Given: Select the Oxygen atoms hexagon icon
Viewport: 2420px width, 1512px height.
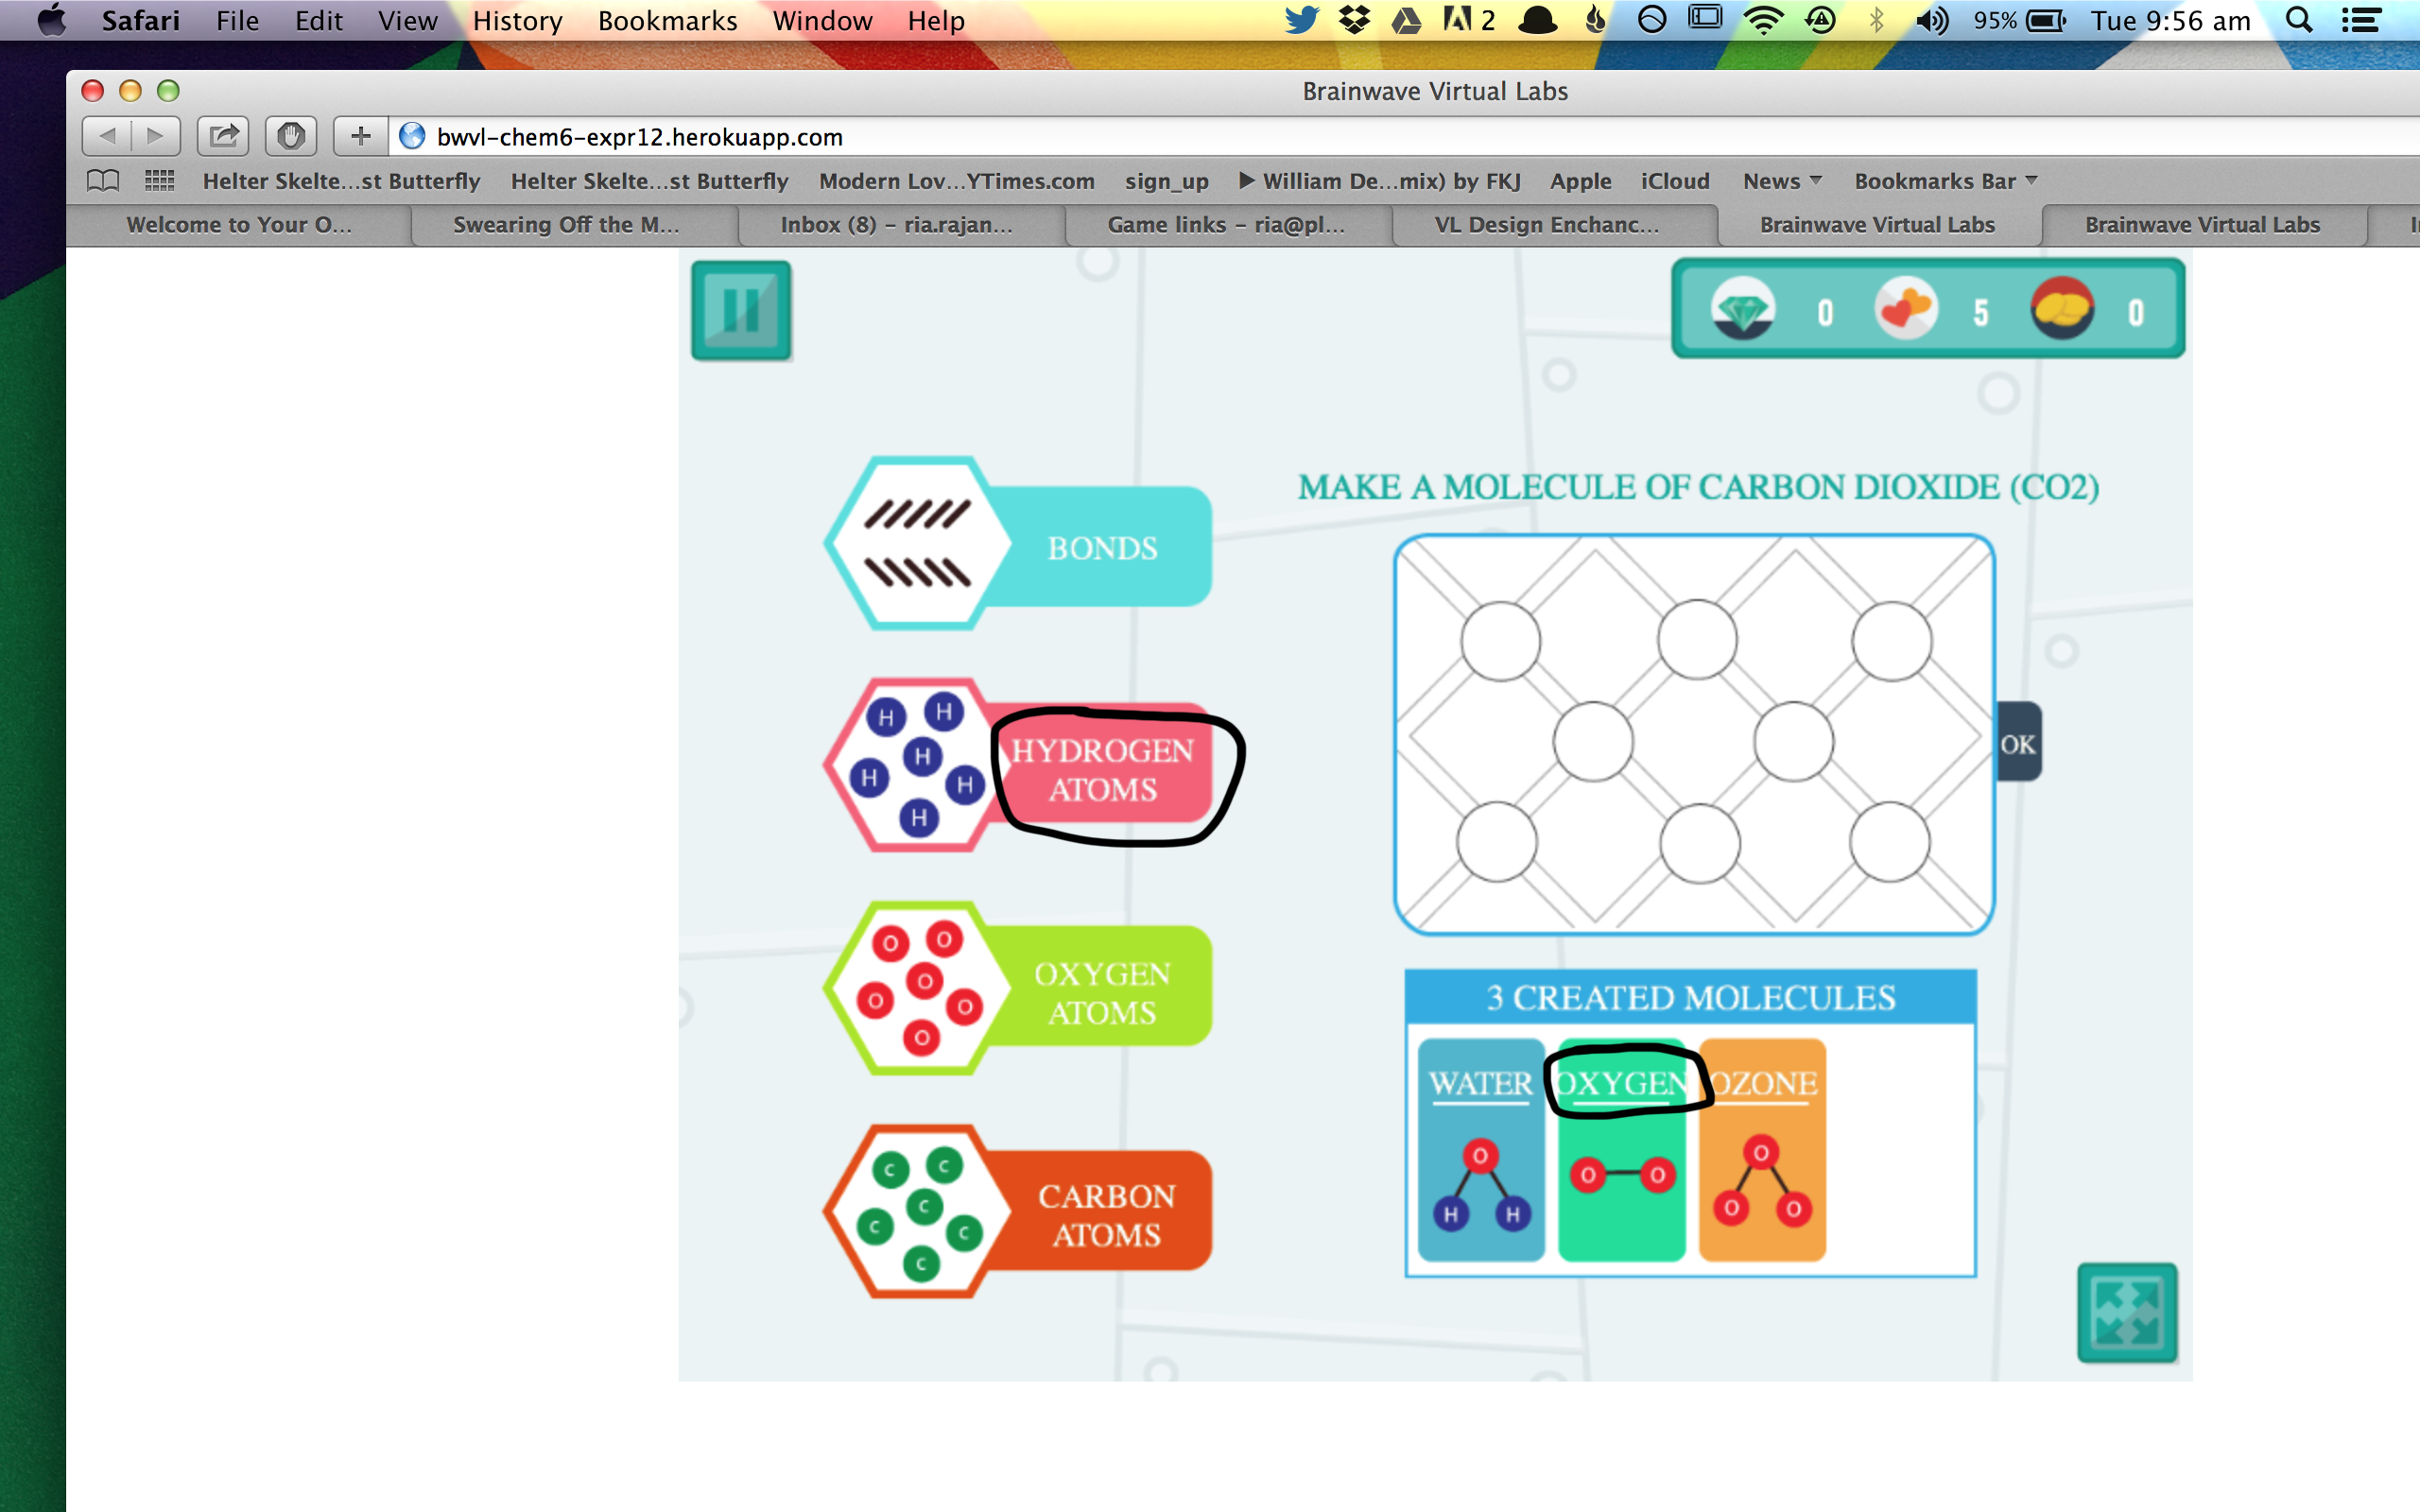Looking at the screenshot, I should 918,988.
